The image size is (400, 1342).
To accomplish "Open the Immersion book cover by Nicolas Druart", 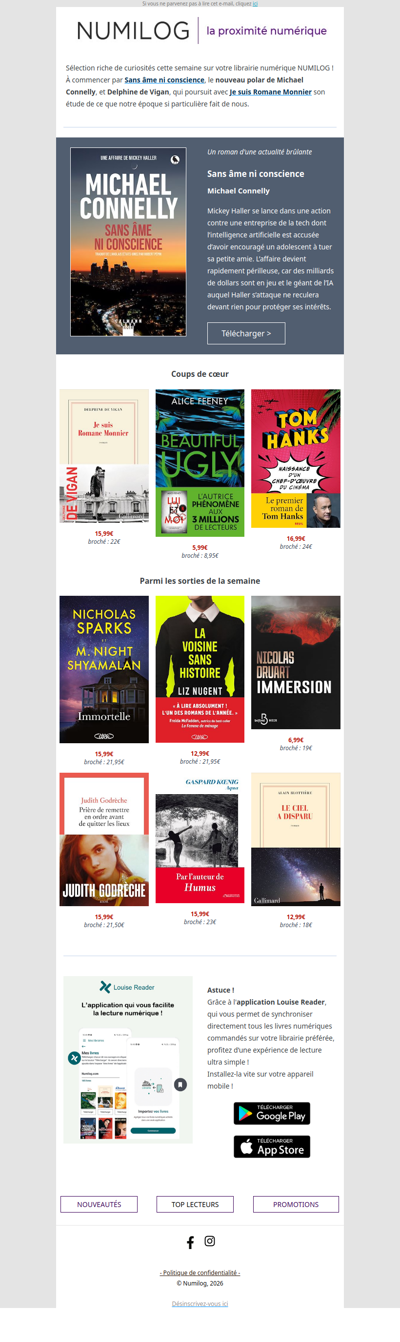I will tap(296, 663).
